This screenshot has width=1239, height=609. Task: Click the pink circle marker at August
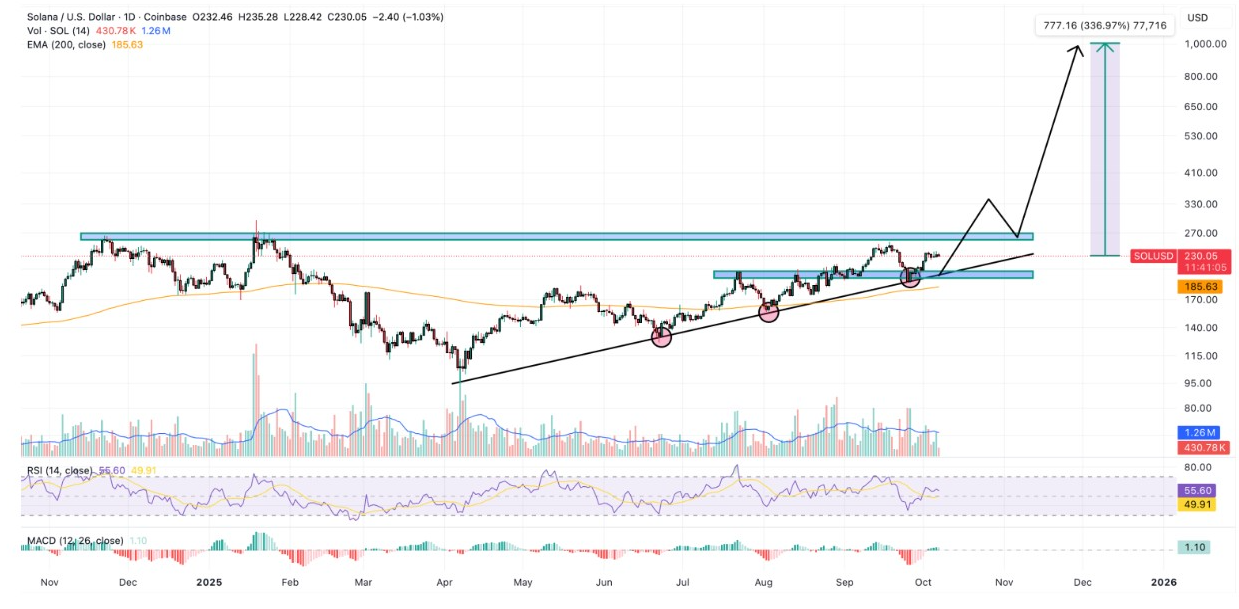(768, 312)
